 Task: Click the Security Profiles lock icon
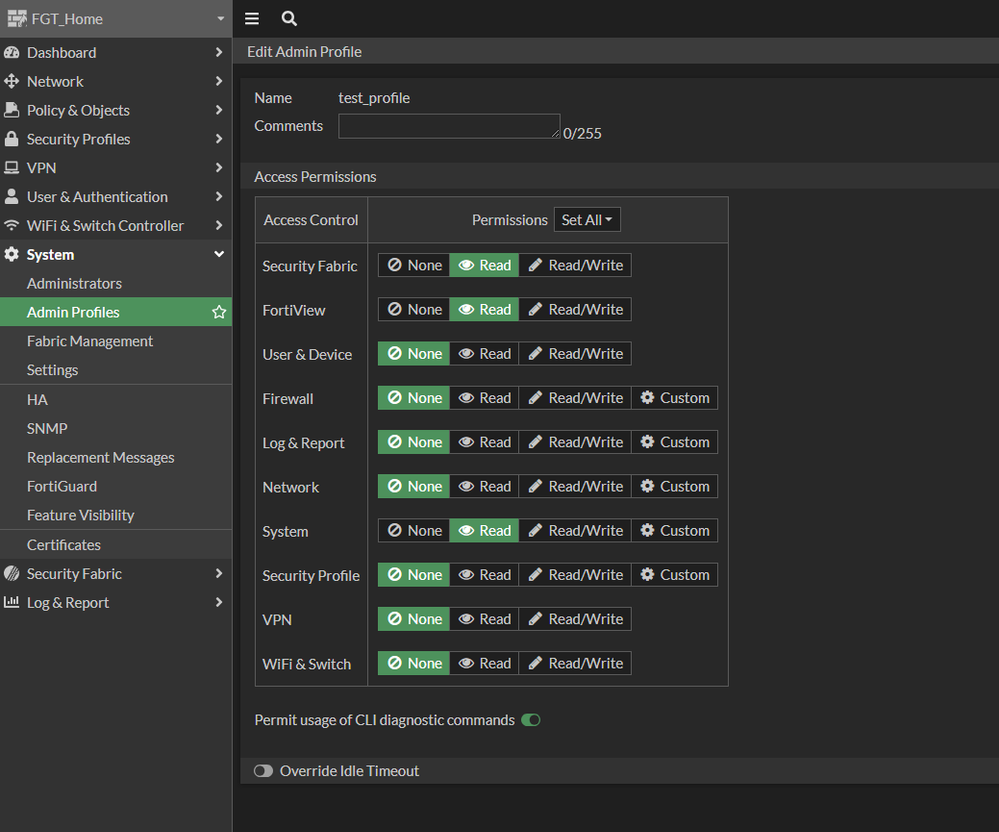coord(12,139)
